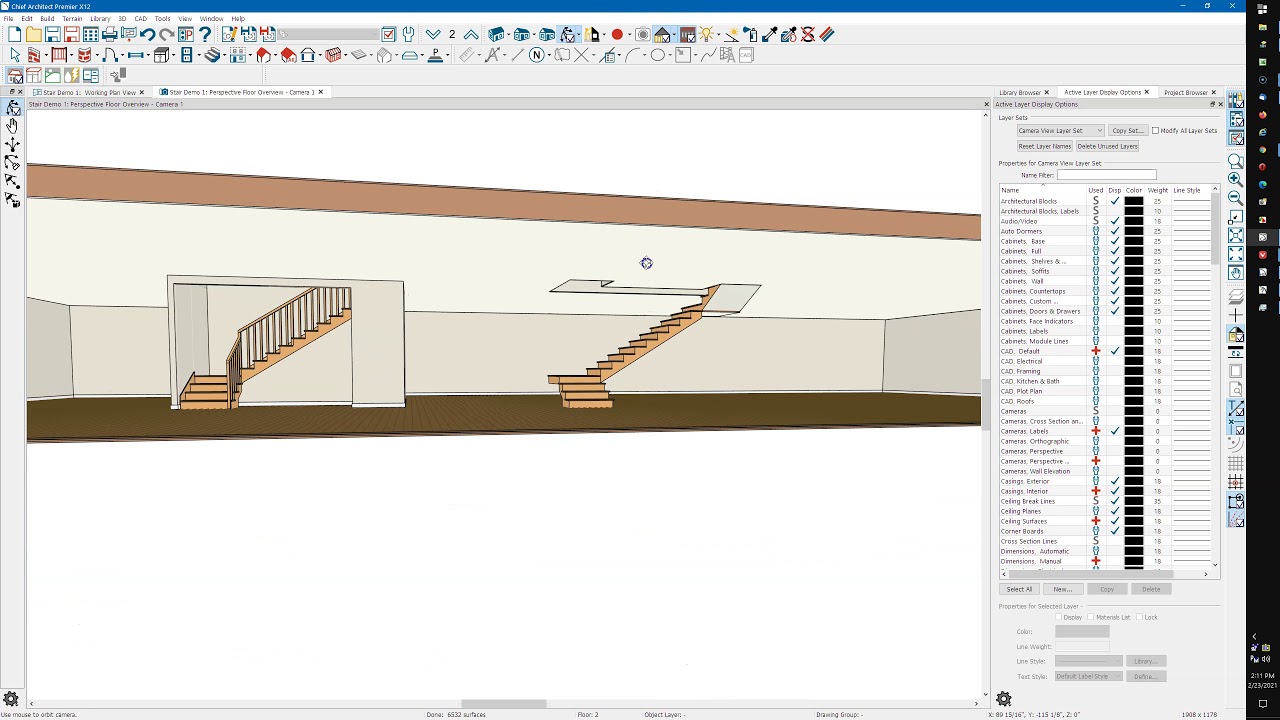Click the Select All button

pos(1019,589)
